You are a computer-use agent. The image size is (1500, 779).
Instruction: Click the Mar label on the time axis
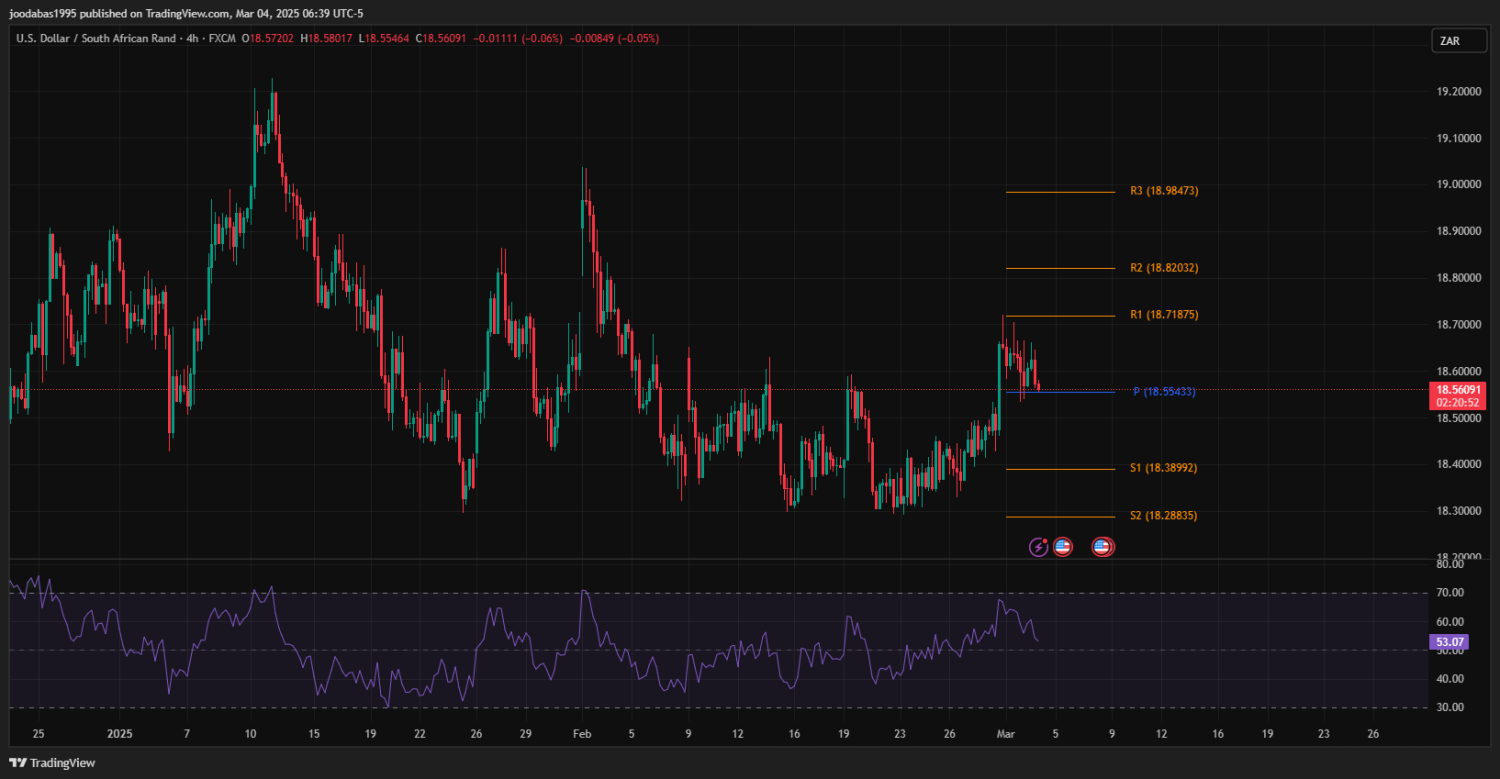tap(1005, 734)
